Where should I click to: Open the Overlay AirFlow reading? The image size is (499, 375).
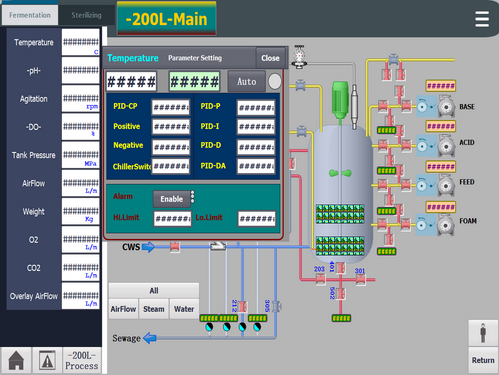click(81, 296)
